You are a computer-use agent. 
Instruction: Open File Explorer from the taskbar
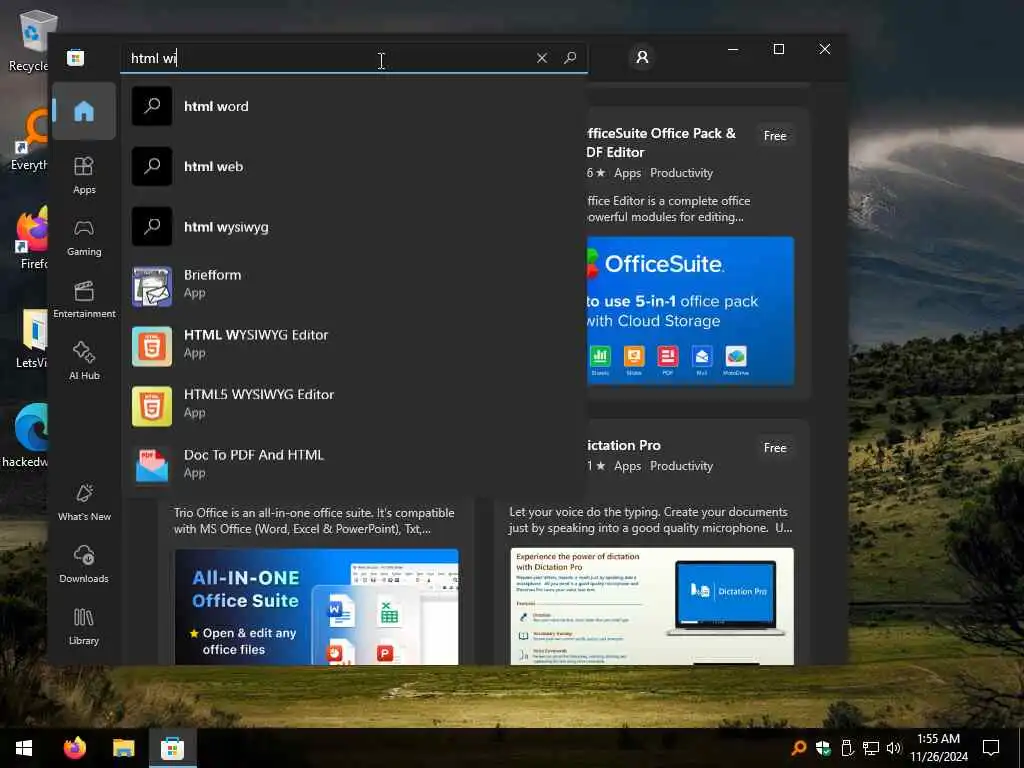point(123,748)
